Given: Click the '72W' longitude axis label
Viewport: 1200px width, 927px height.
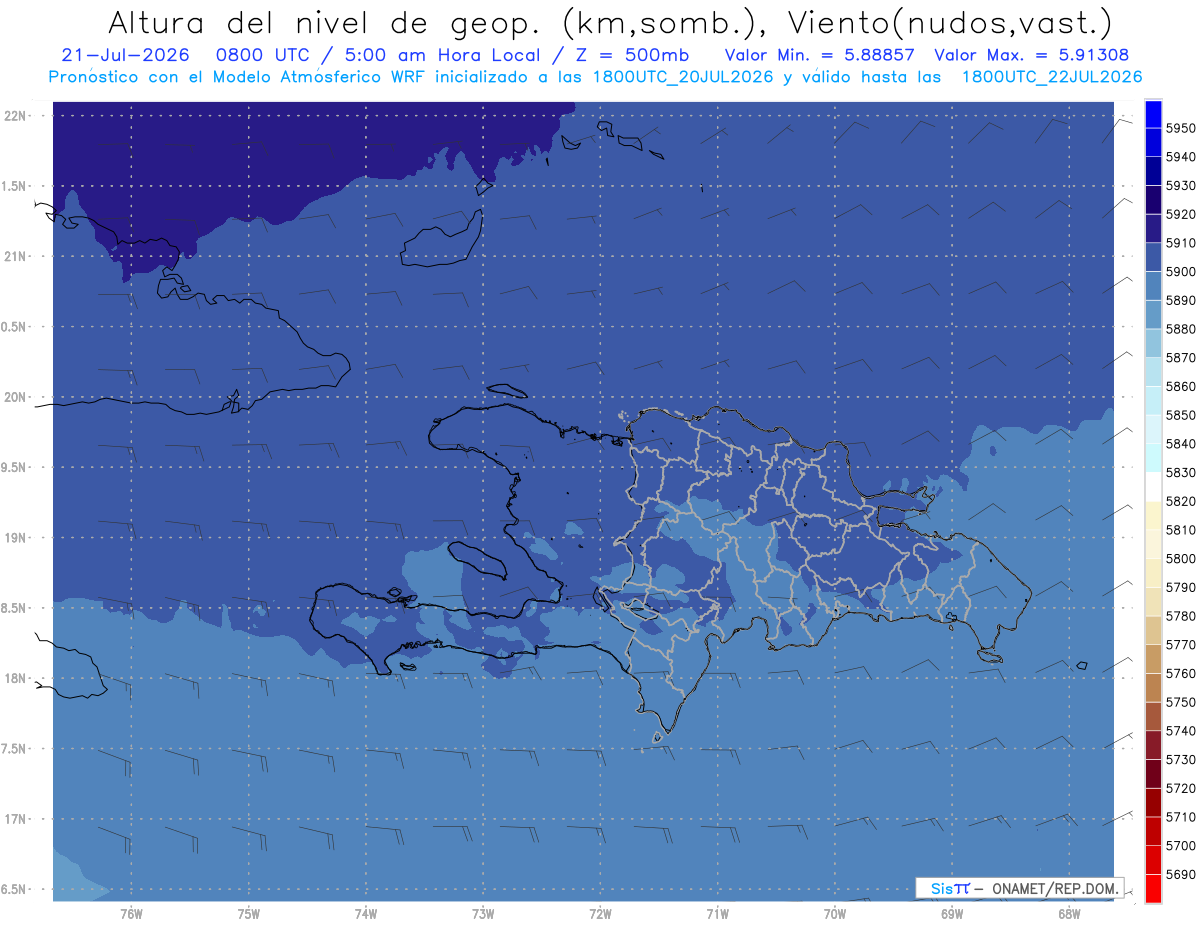Looking at the screenshot, I should [600, 913].
